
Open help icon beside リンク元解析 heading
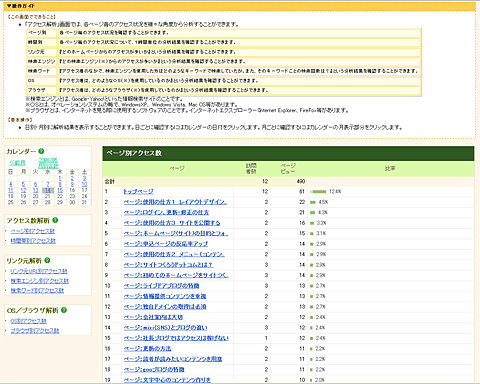point(47,260)
